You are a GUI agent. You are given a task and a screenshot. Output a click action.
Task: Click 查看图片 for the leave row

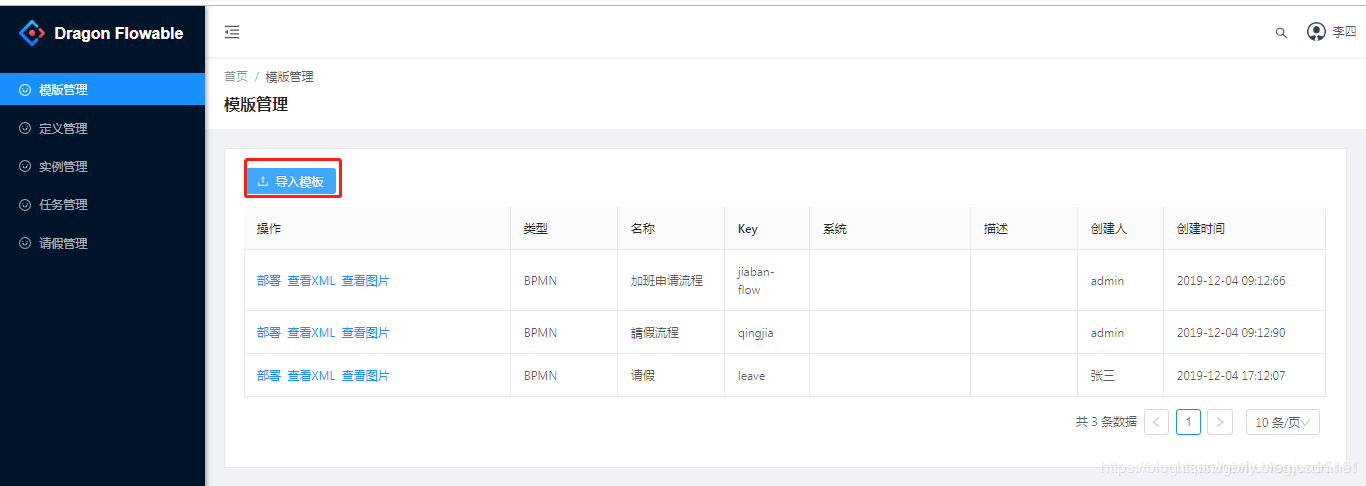pos(366,376)
